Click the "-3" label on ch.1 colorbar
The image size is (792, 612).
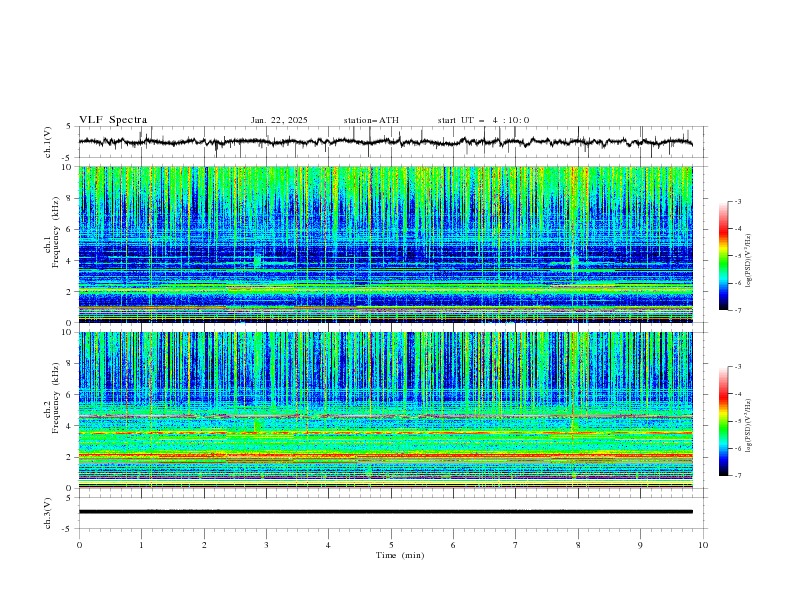pos(737,201)
